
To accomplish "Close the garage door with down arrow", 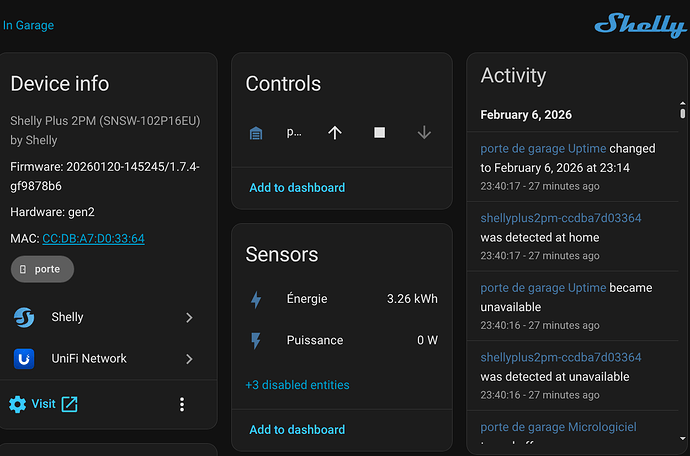I will tap(423, 133).
